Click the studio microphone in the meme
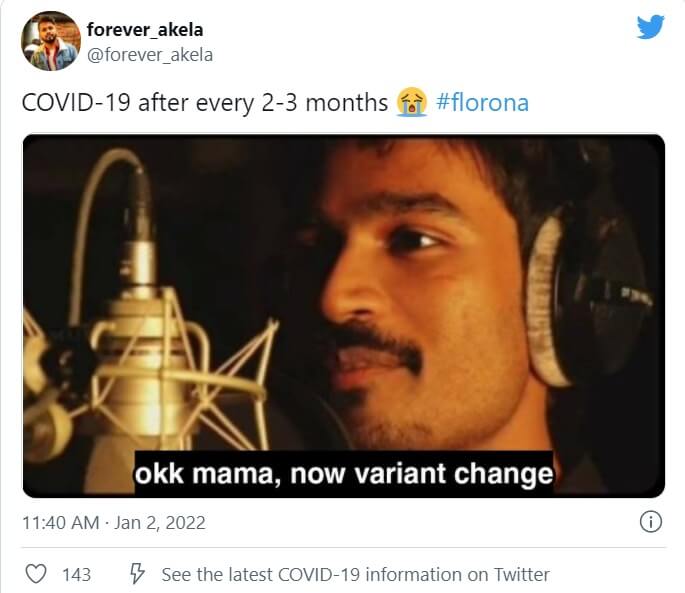This screenshot has width=685, height=593. coord(144,345)
